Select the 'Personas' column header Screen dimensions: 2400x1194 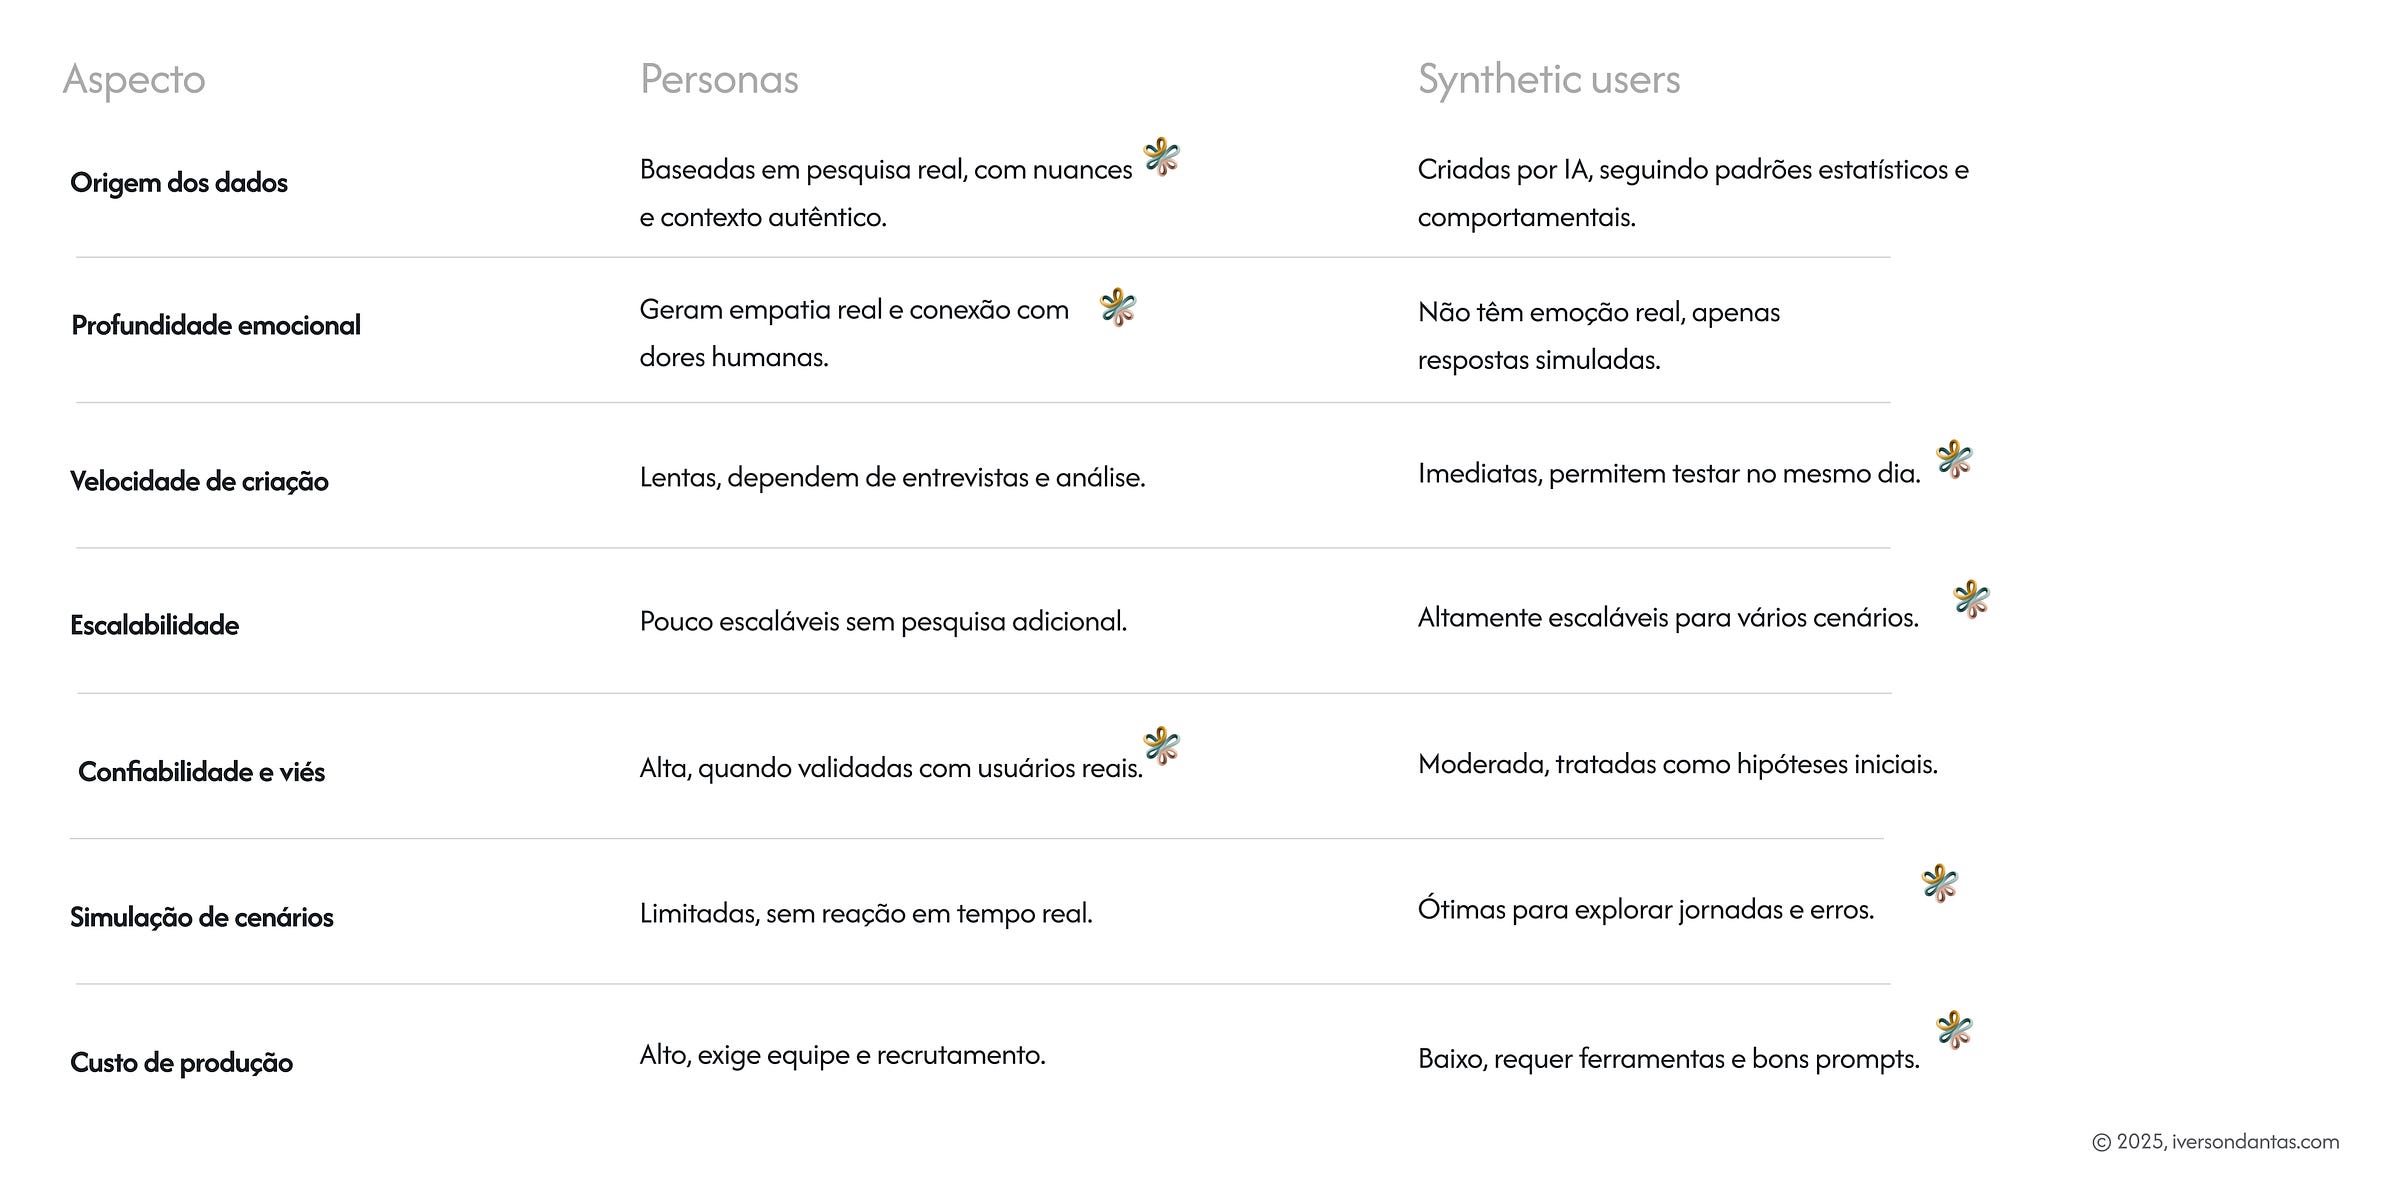[x=719, y=79]
